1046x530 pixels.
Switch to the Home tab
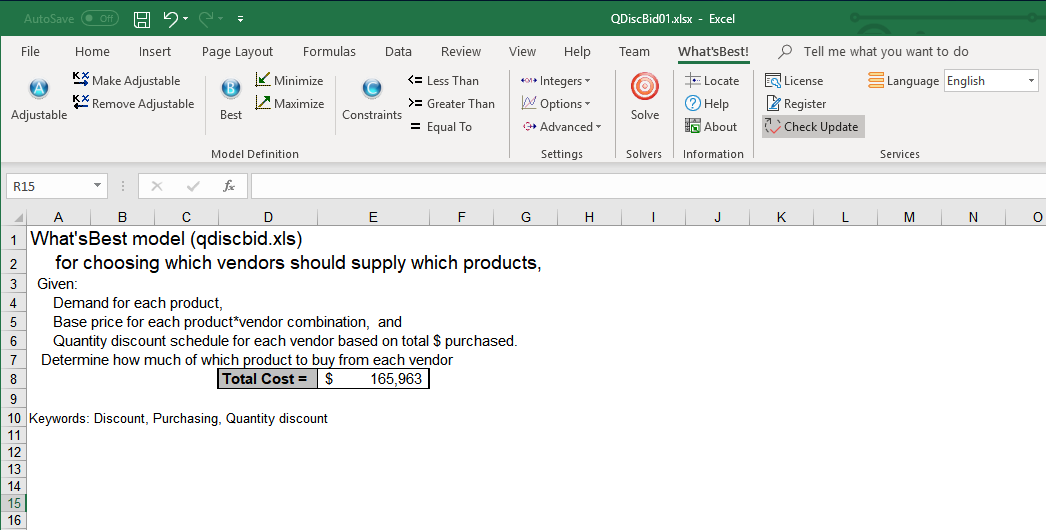point(92,51)
